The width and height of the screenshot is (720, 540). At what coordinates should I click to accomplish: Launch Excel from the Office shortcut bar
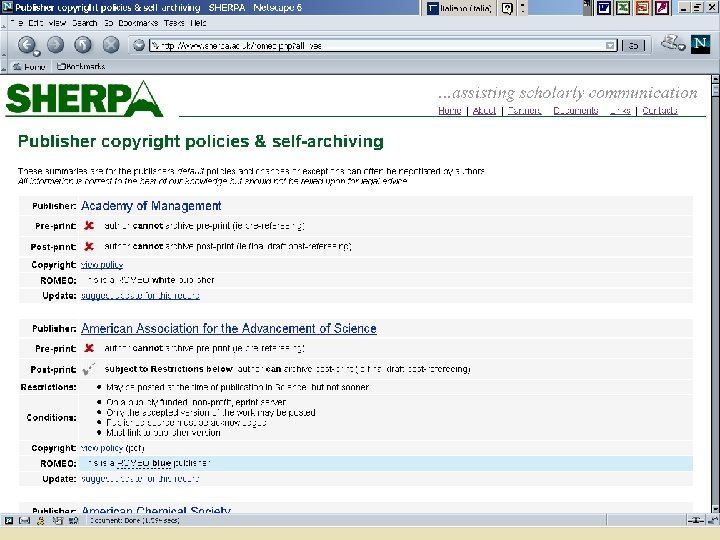point(623,7)
